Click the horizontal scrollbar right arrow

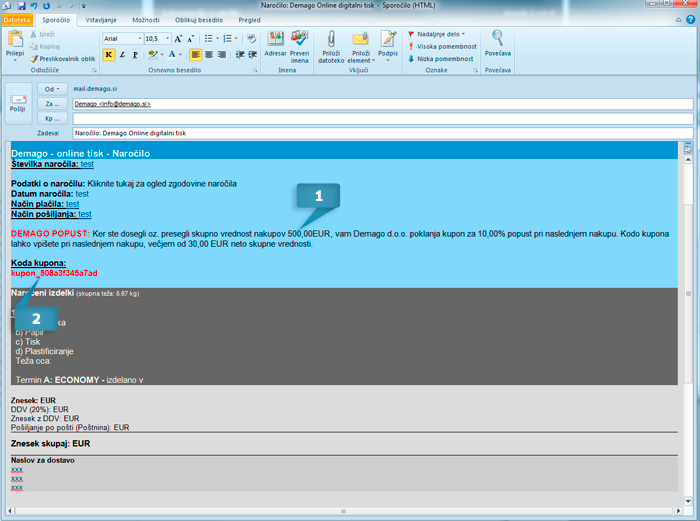point(678,511)
